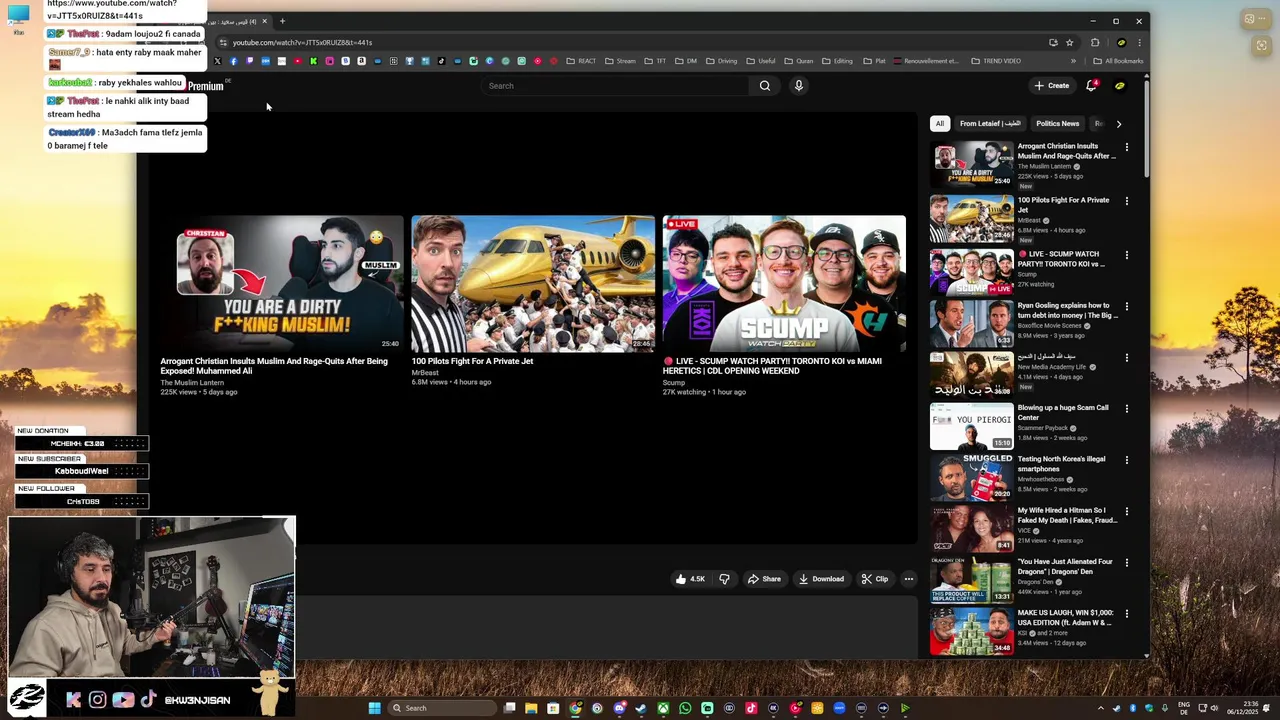Select the All filter chip
1280x720 pixels.
[939, 124]
